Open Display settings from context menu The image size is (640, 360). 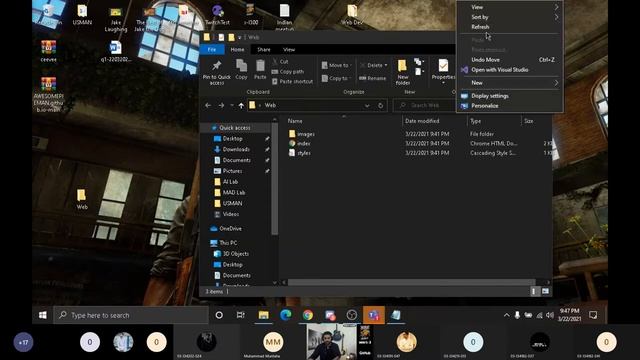point(509,96)
